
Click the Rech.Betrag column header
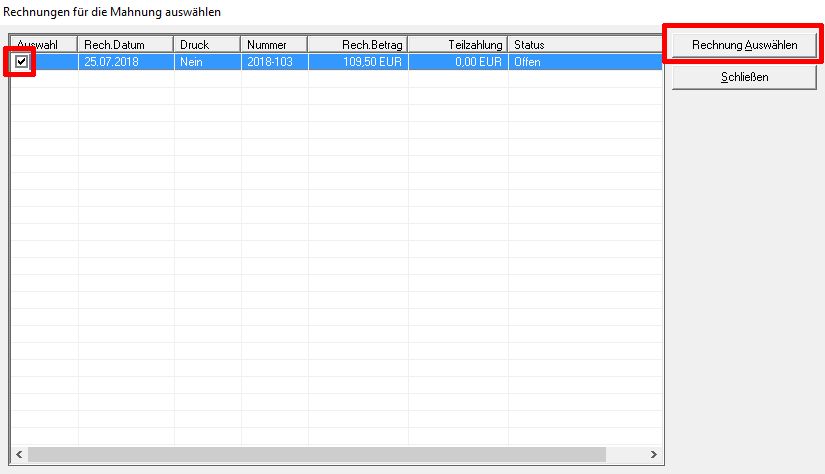point(358,45)
